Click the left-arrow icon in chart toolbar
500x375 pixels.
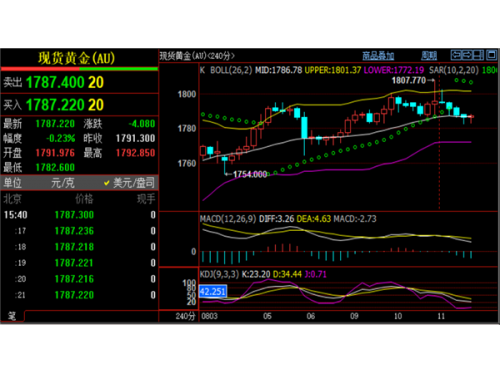click(x=456, y=55)
